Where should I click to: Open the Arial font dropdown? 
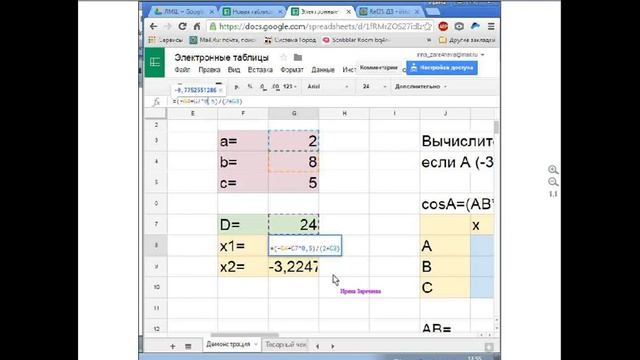coord(328,87)
